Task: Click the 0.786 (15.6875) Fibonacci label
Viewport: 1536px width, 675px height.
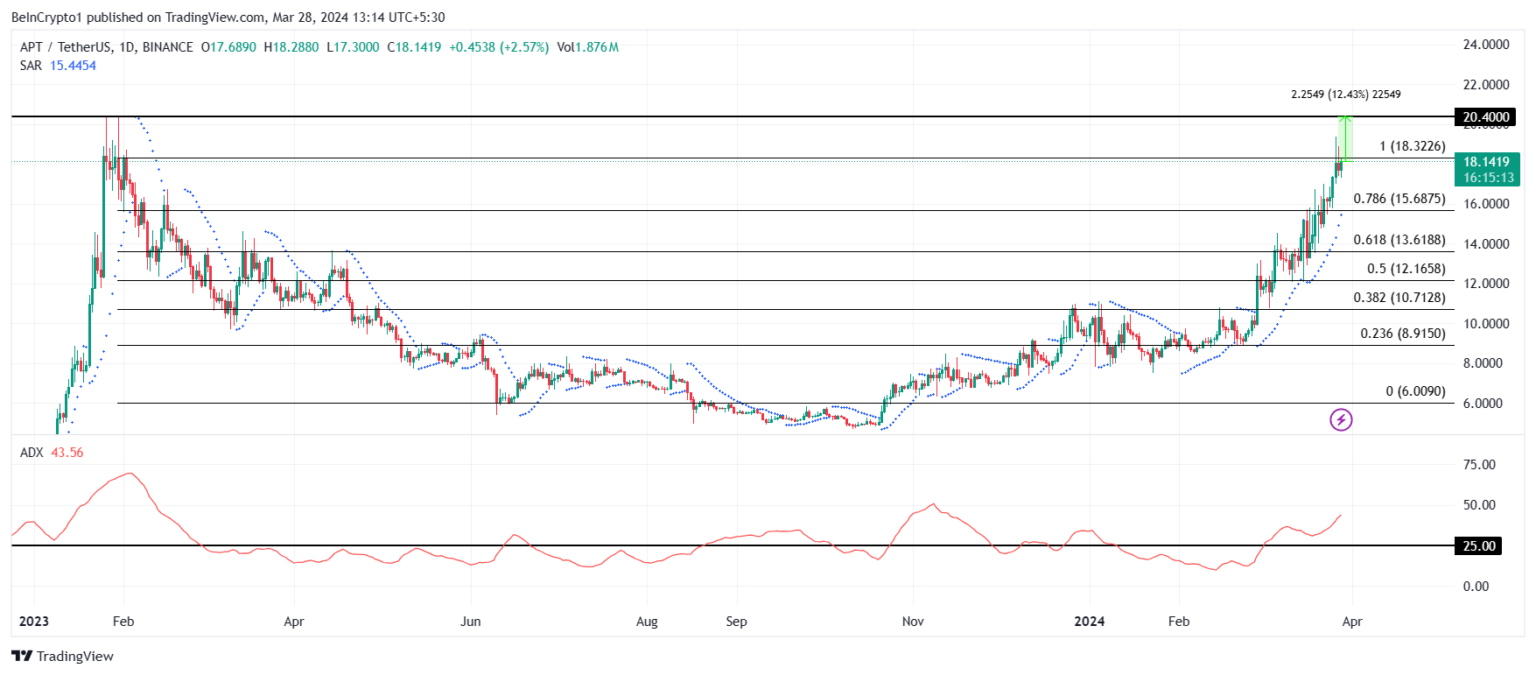Action: (1399, 199)
